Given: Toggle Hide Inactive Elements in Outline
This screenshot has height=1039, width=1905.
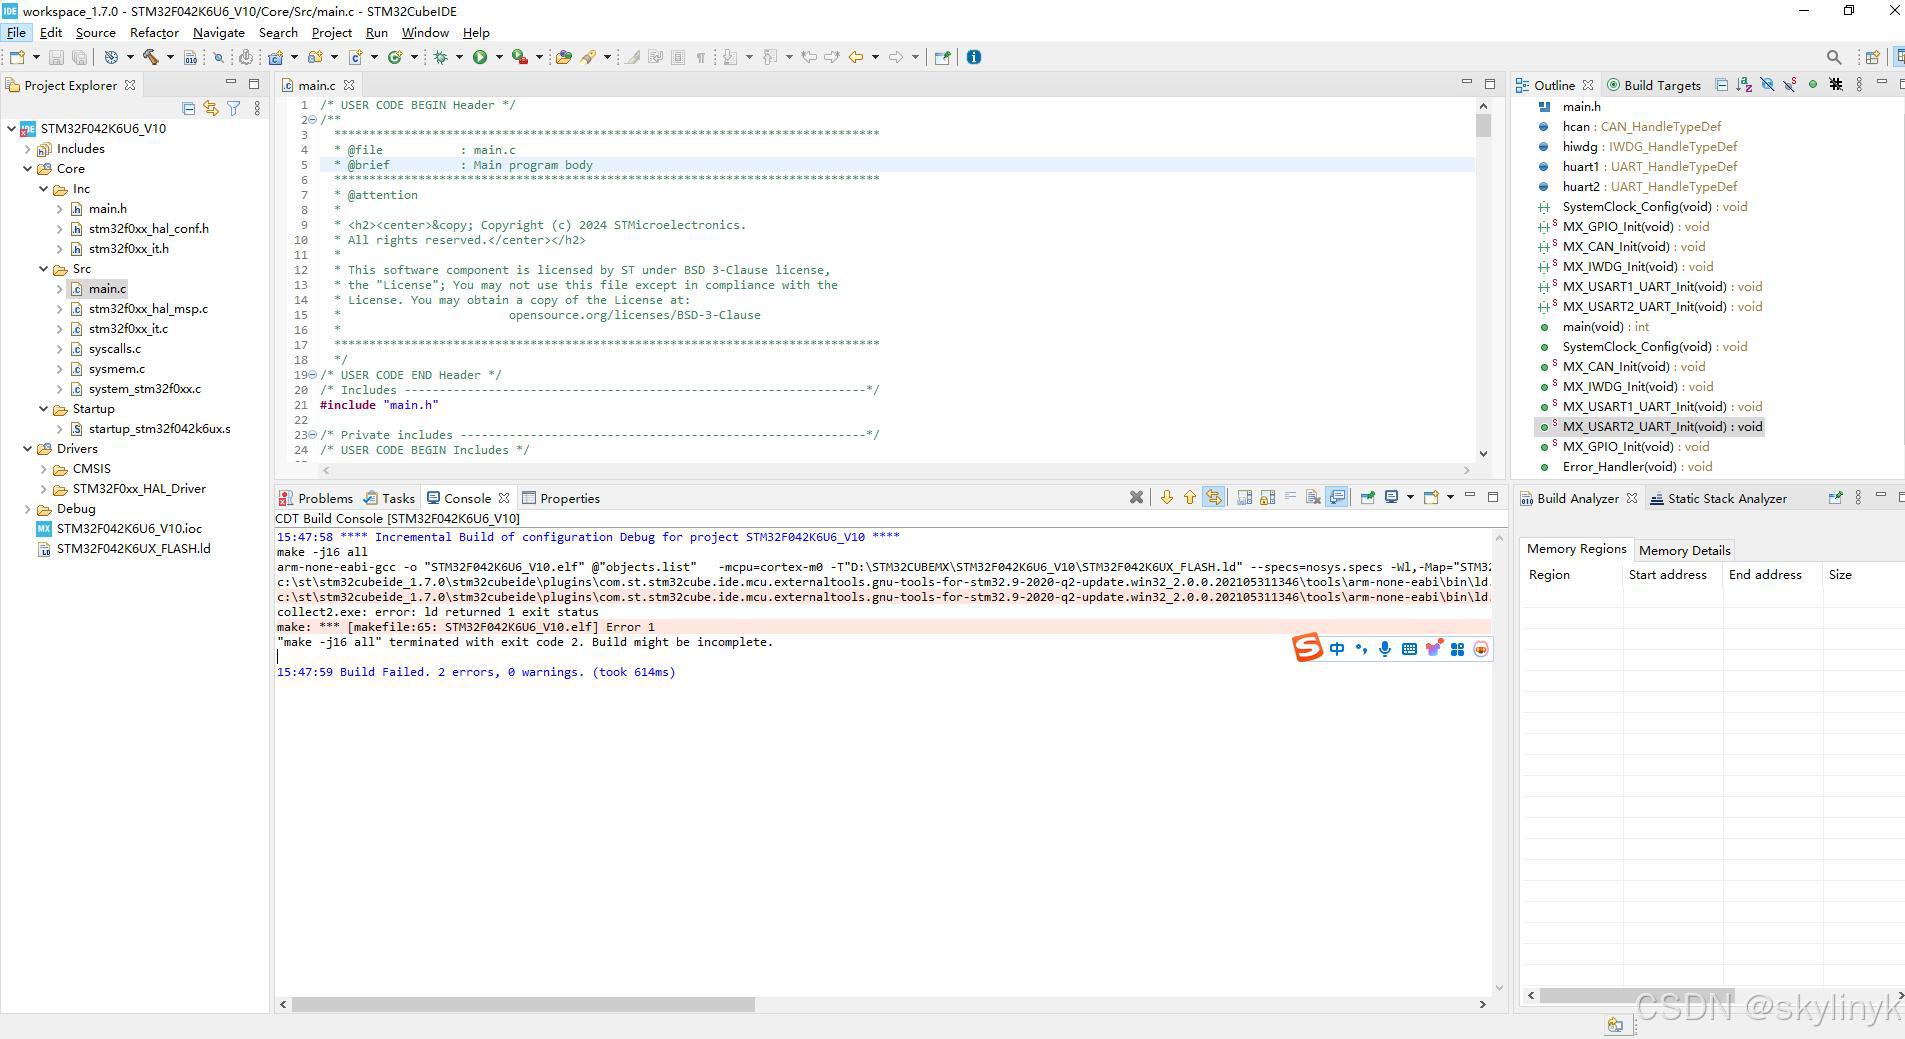Looking at the screenshot, I should pyautogui.click(x=1836, y=85).
